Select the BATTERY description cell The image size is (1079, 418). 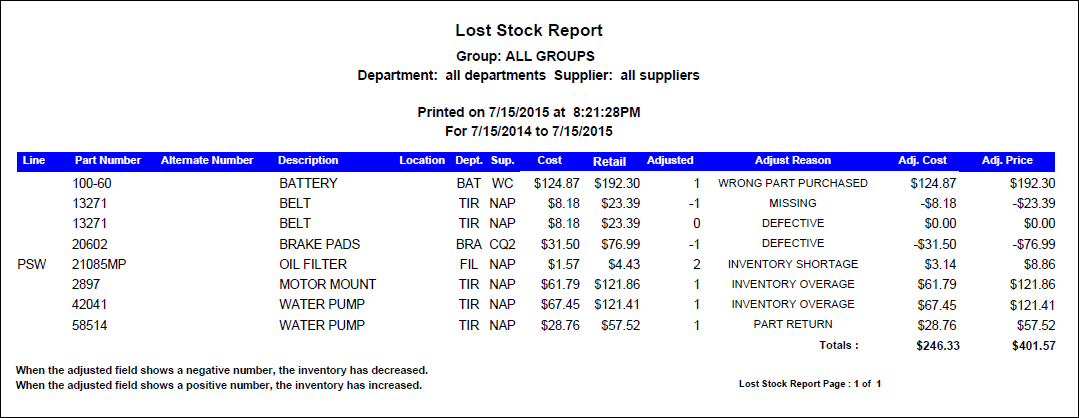308,184
